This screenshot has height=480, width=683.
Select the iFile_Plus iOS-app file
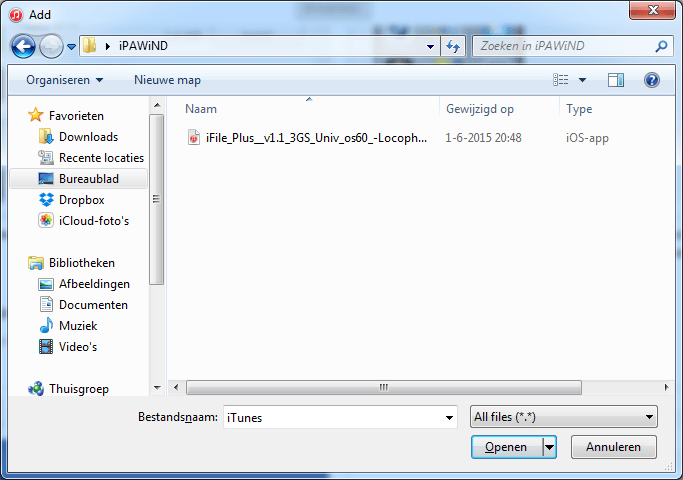click(x=307, y=138)
